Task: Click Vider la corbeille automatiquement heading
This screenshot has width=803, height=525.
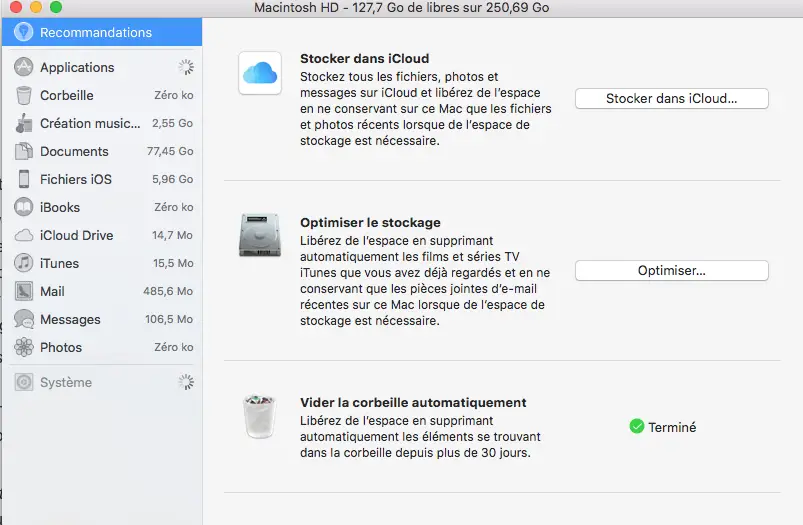Action: 413,403
